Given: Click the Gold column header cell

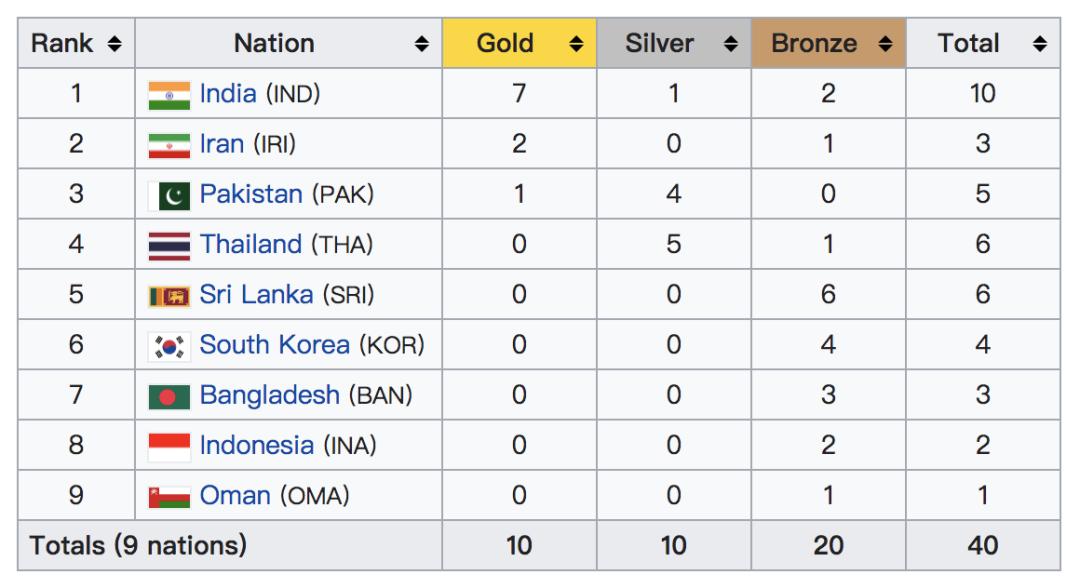Looking at the screenshot, I should [x=505, y=44].
